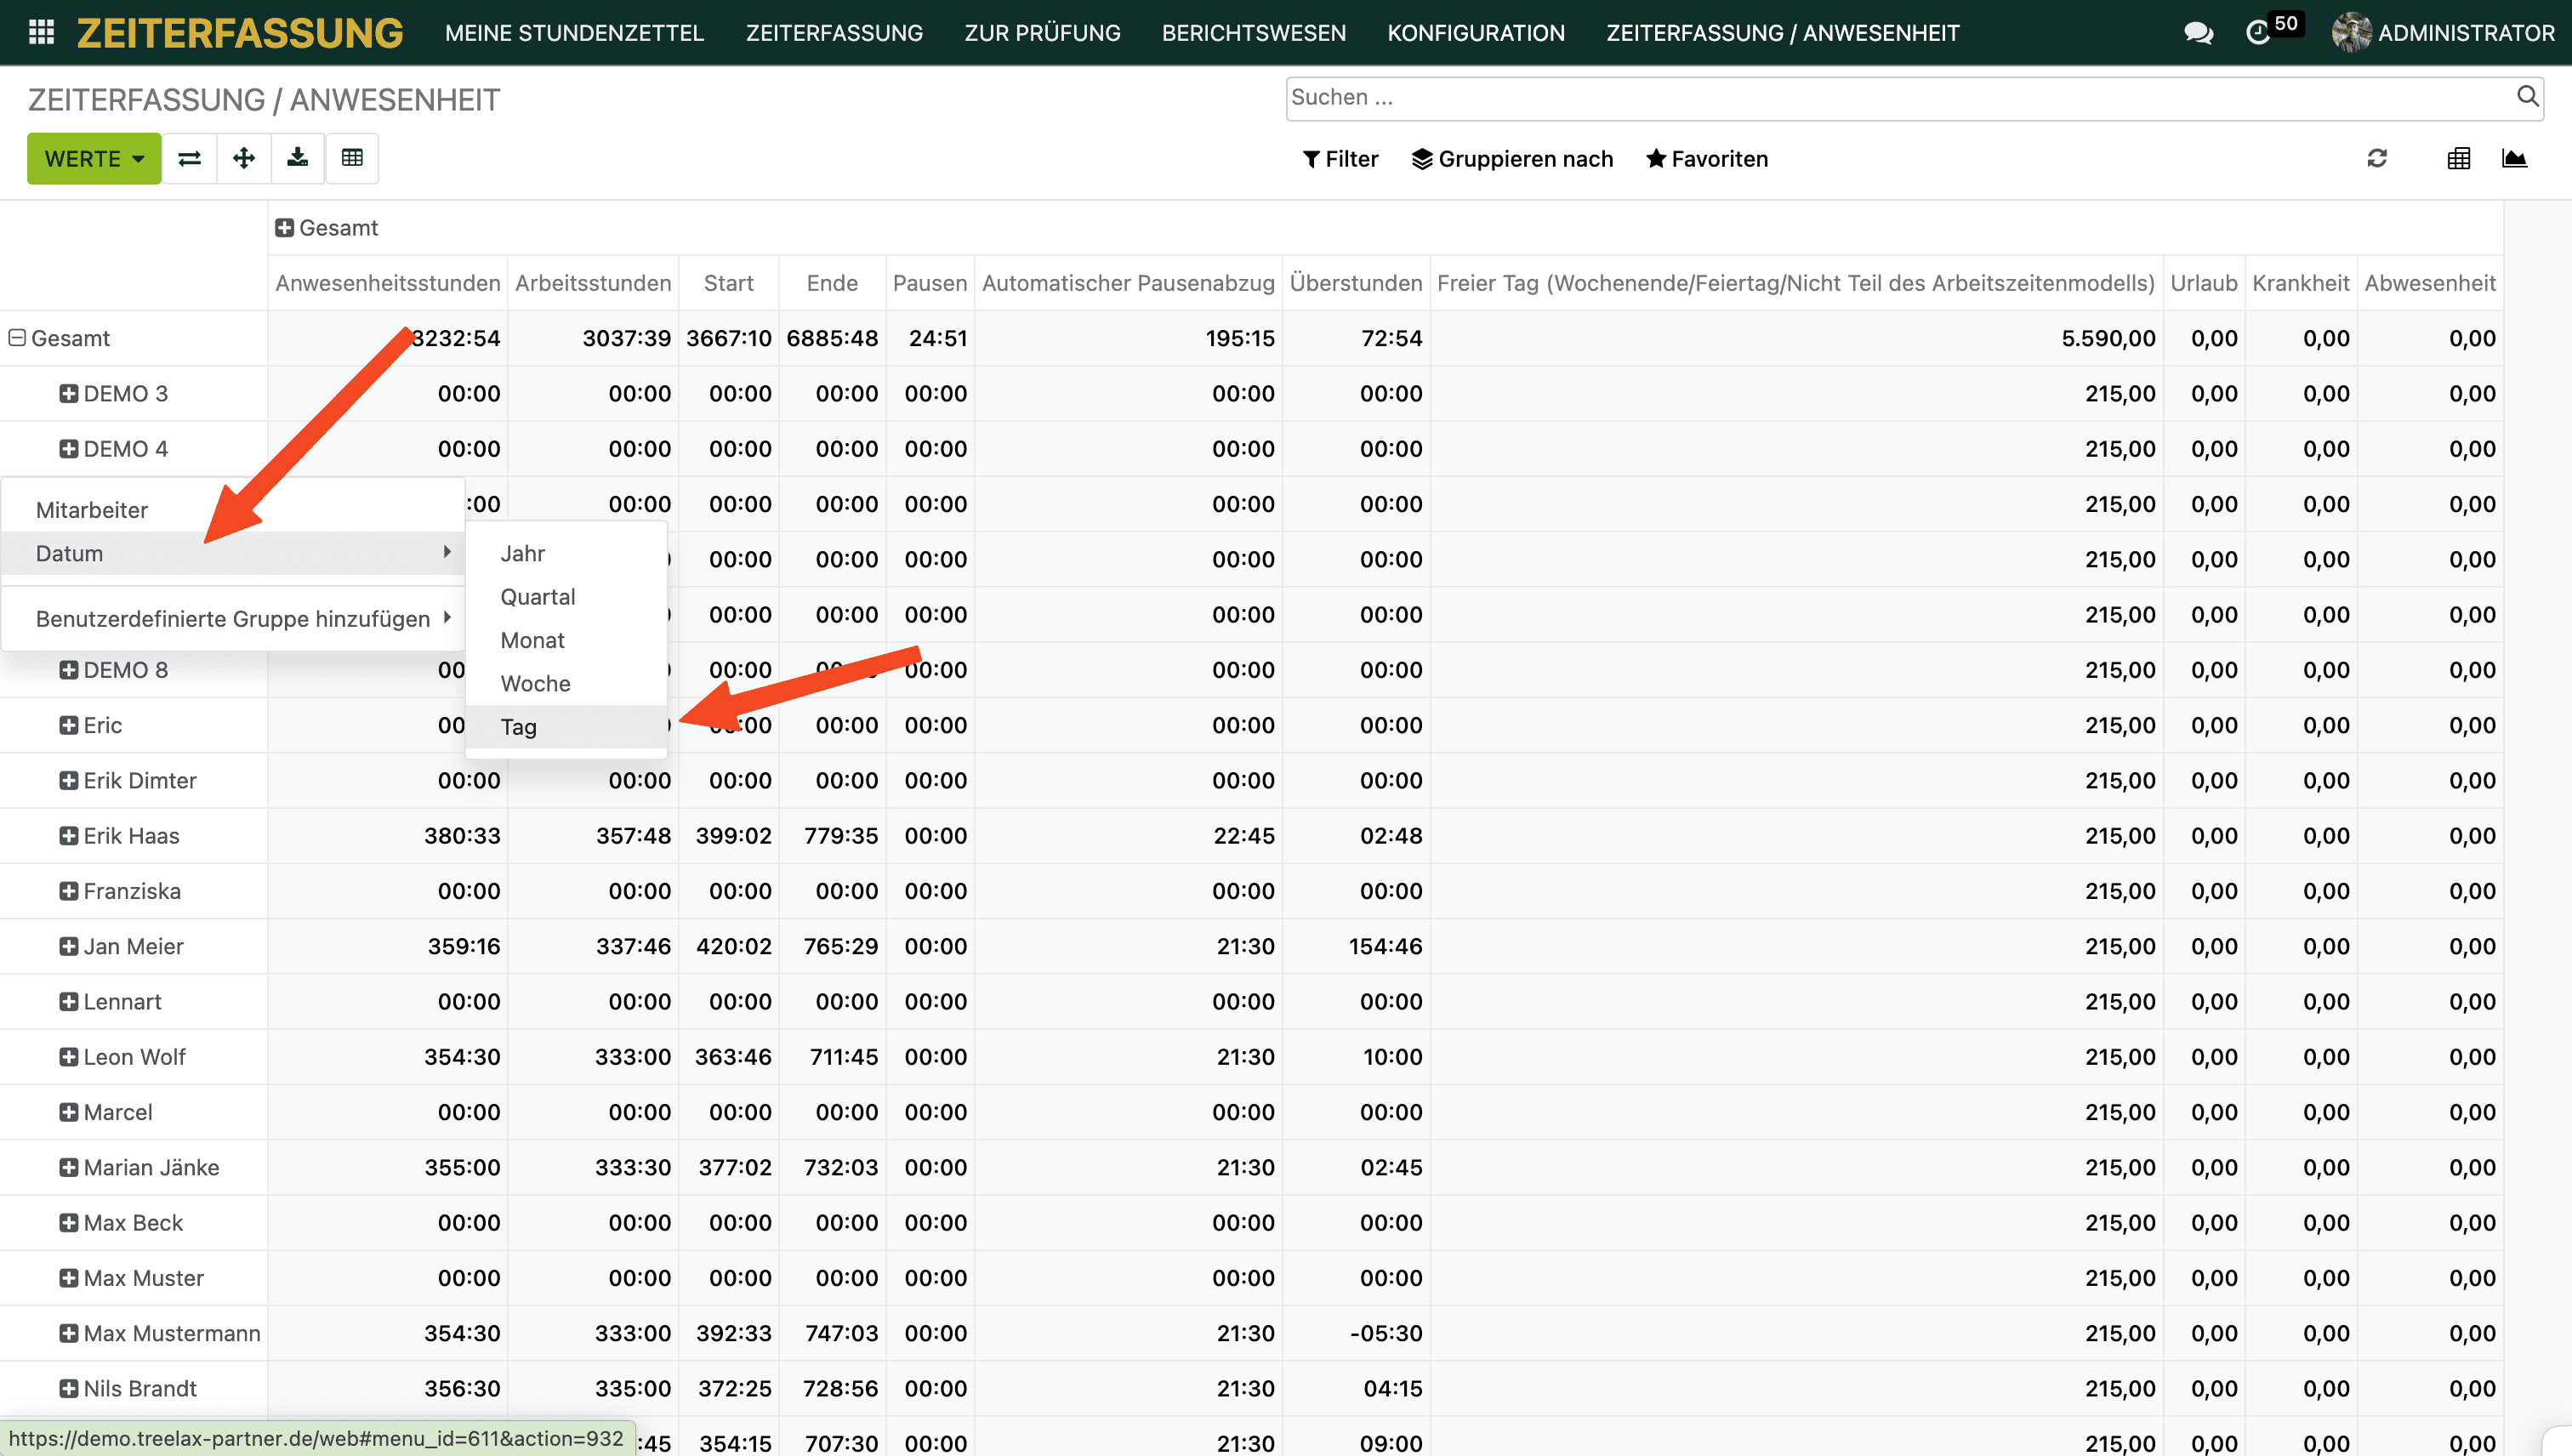2572x1456 pixels.
Task: Open the WERTE dropdown
Action: coord(94,158)
